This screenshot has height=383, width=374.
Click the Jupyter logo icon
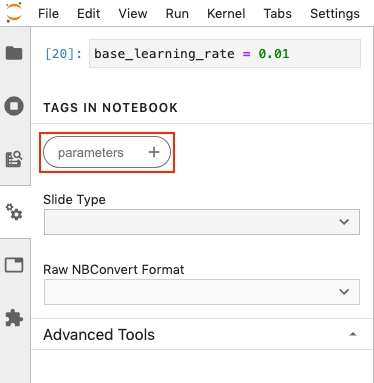(14, 12)
